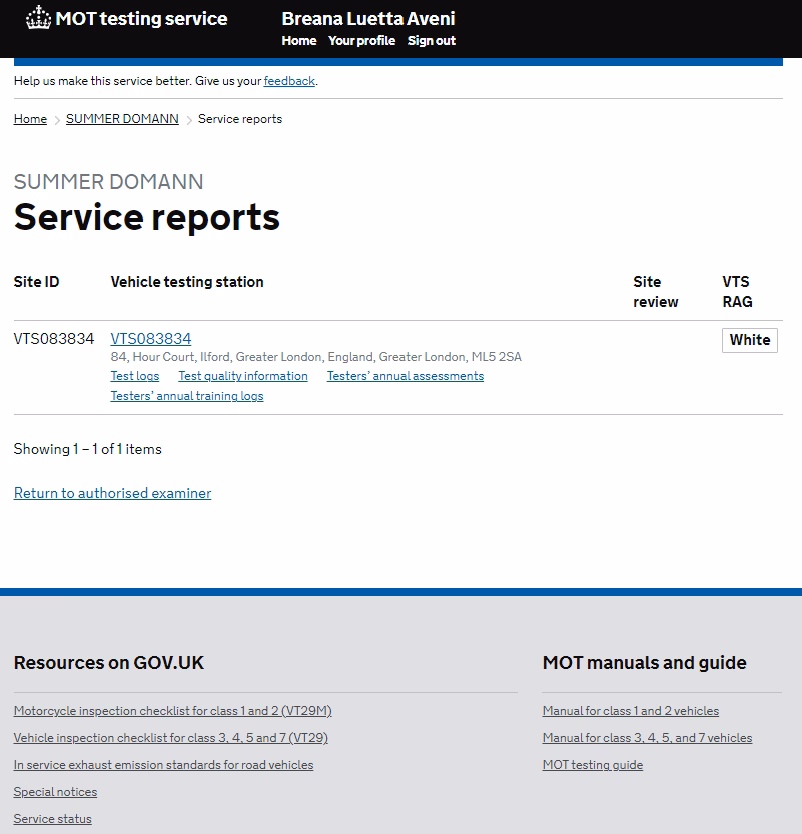Open SUMMER DOMANN breadcrumb link
Image resolution: width=802 pixels, height=834 pixels.
[121, 118]
